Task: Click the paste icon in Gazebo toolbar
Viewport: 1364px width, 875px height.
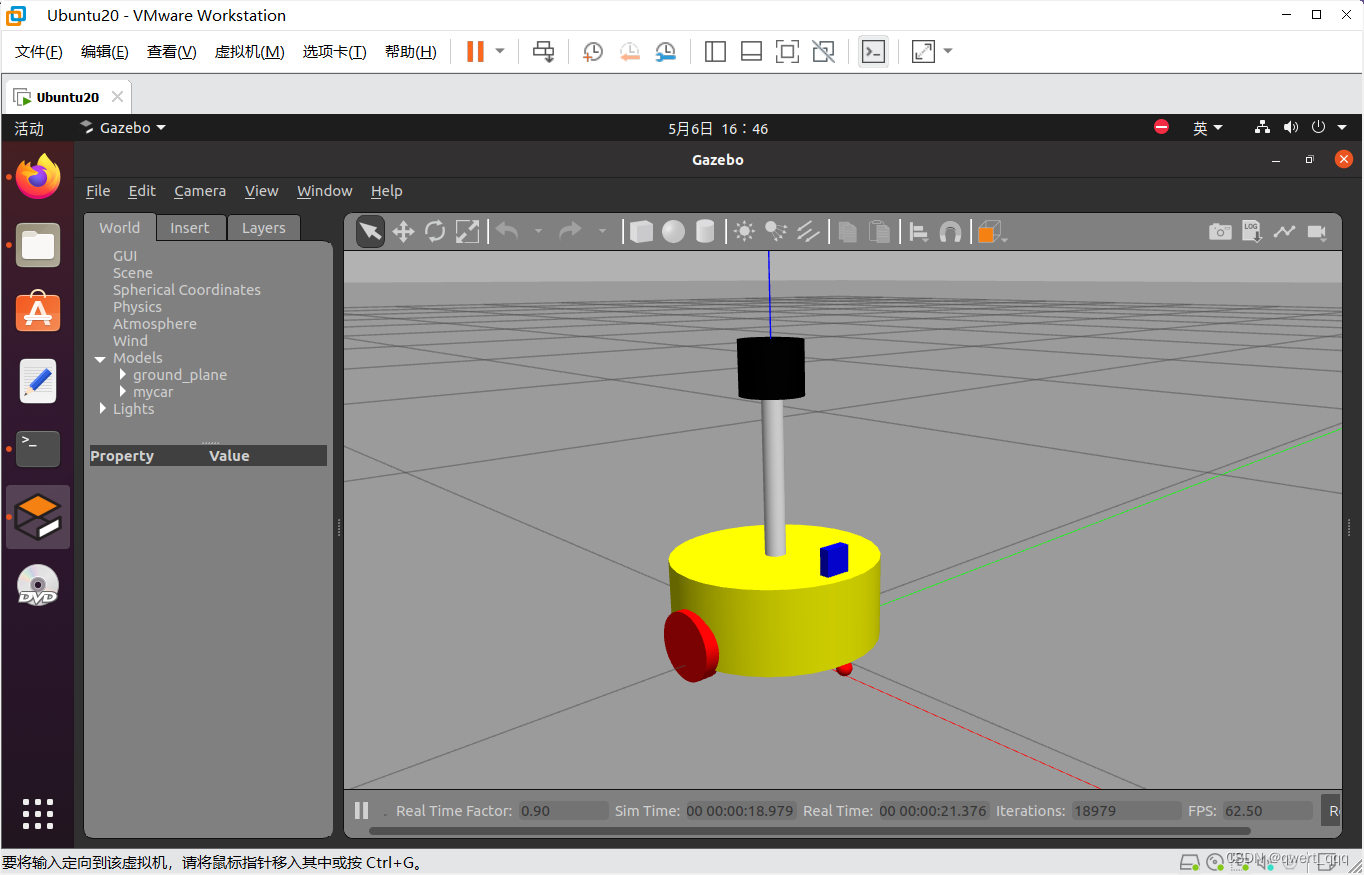Action: 879,232
